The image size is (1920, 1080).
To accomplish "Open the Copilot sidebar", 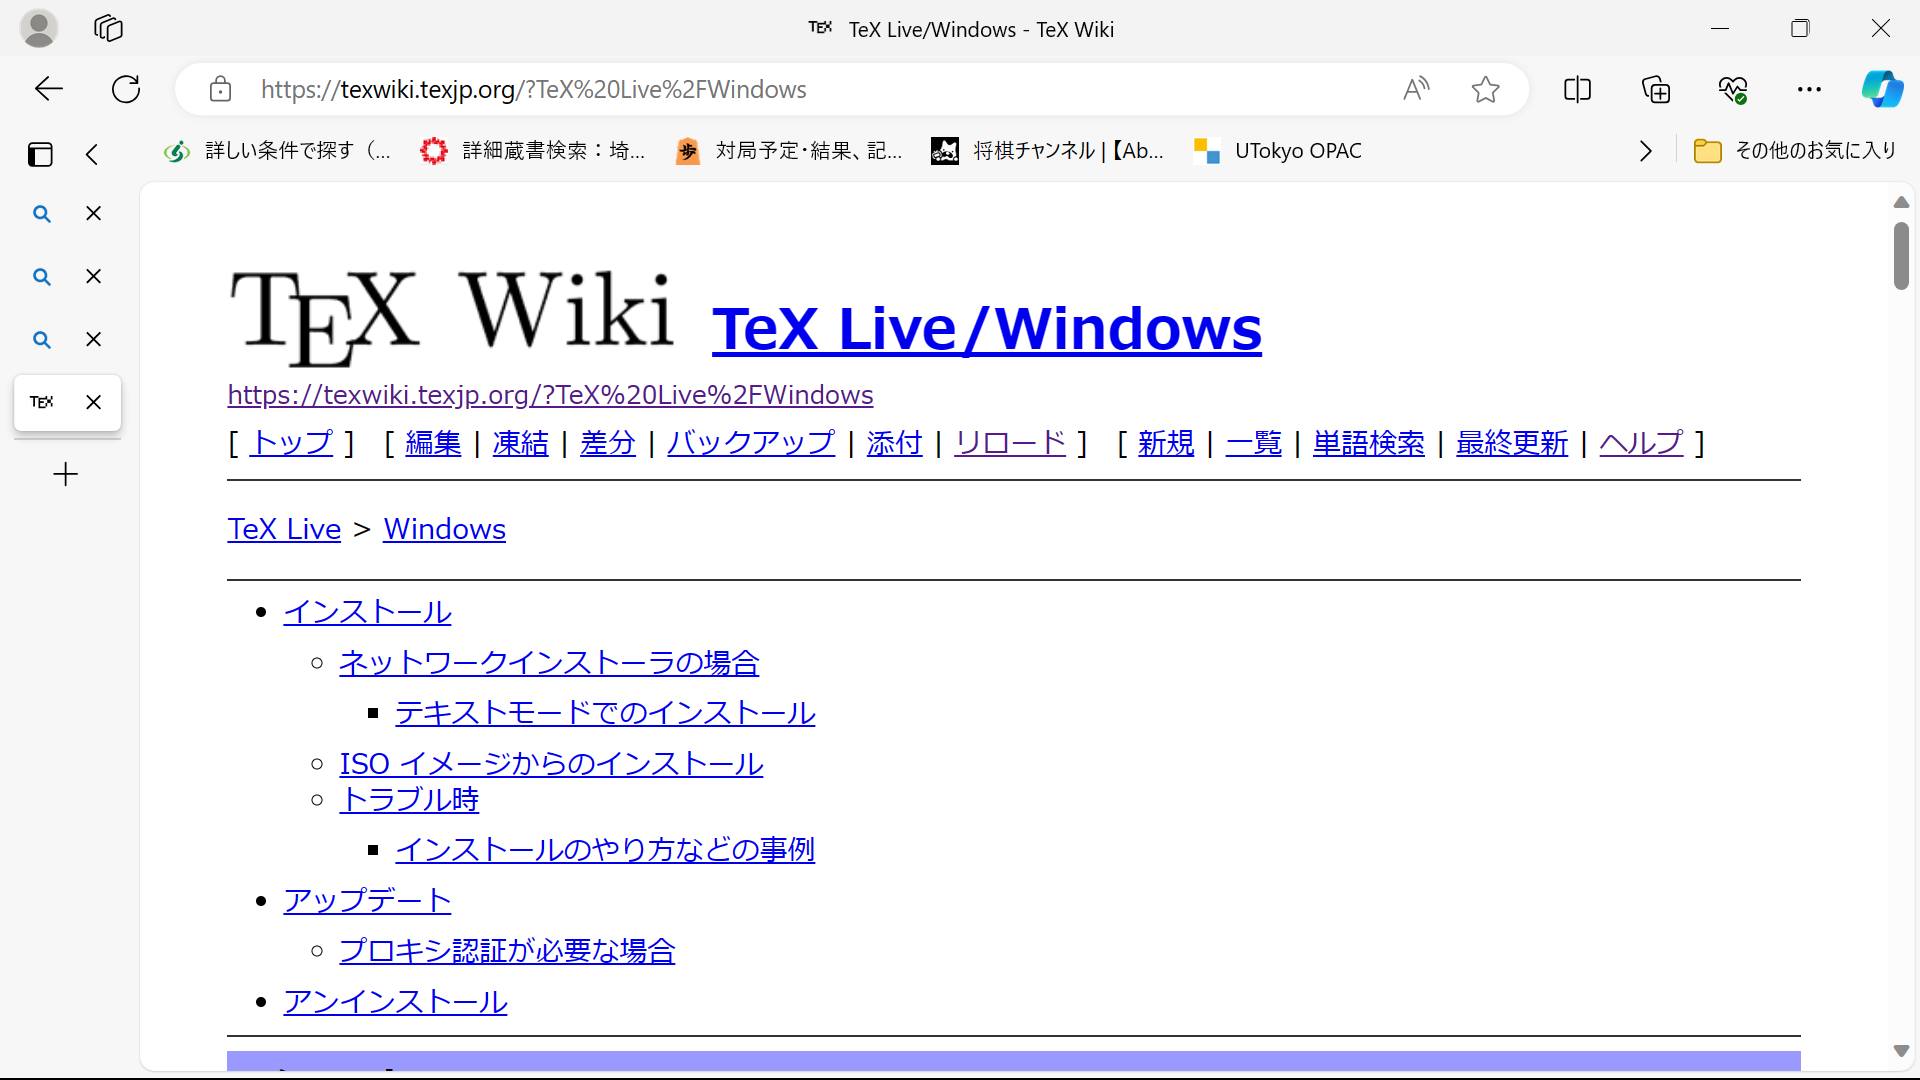I will (1883, 89).
